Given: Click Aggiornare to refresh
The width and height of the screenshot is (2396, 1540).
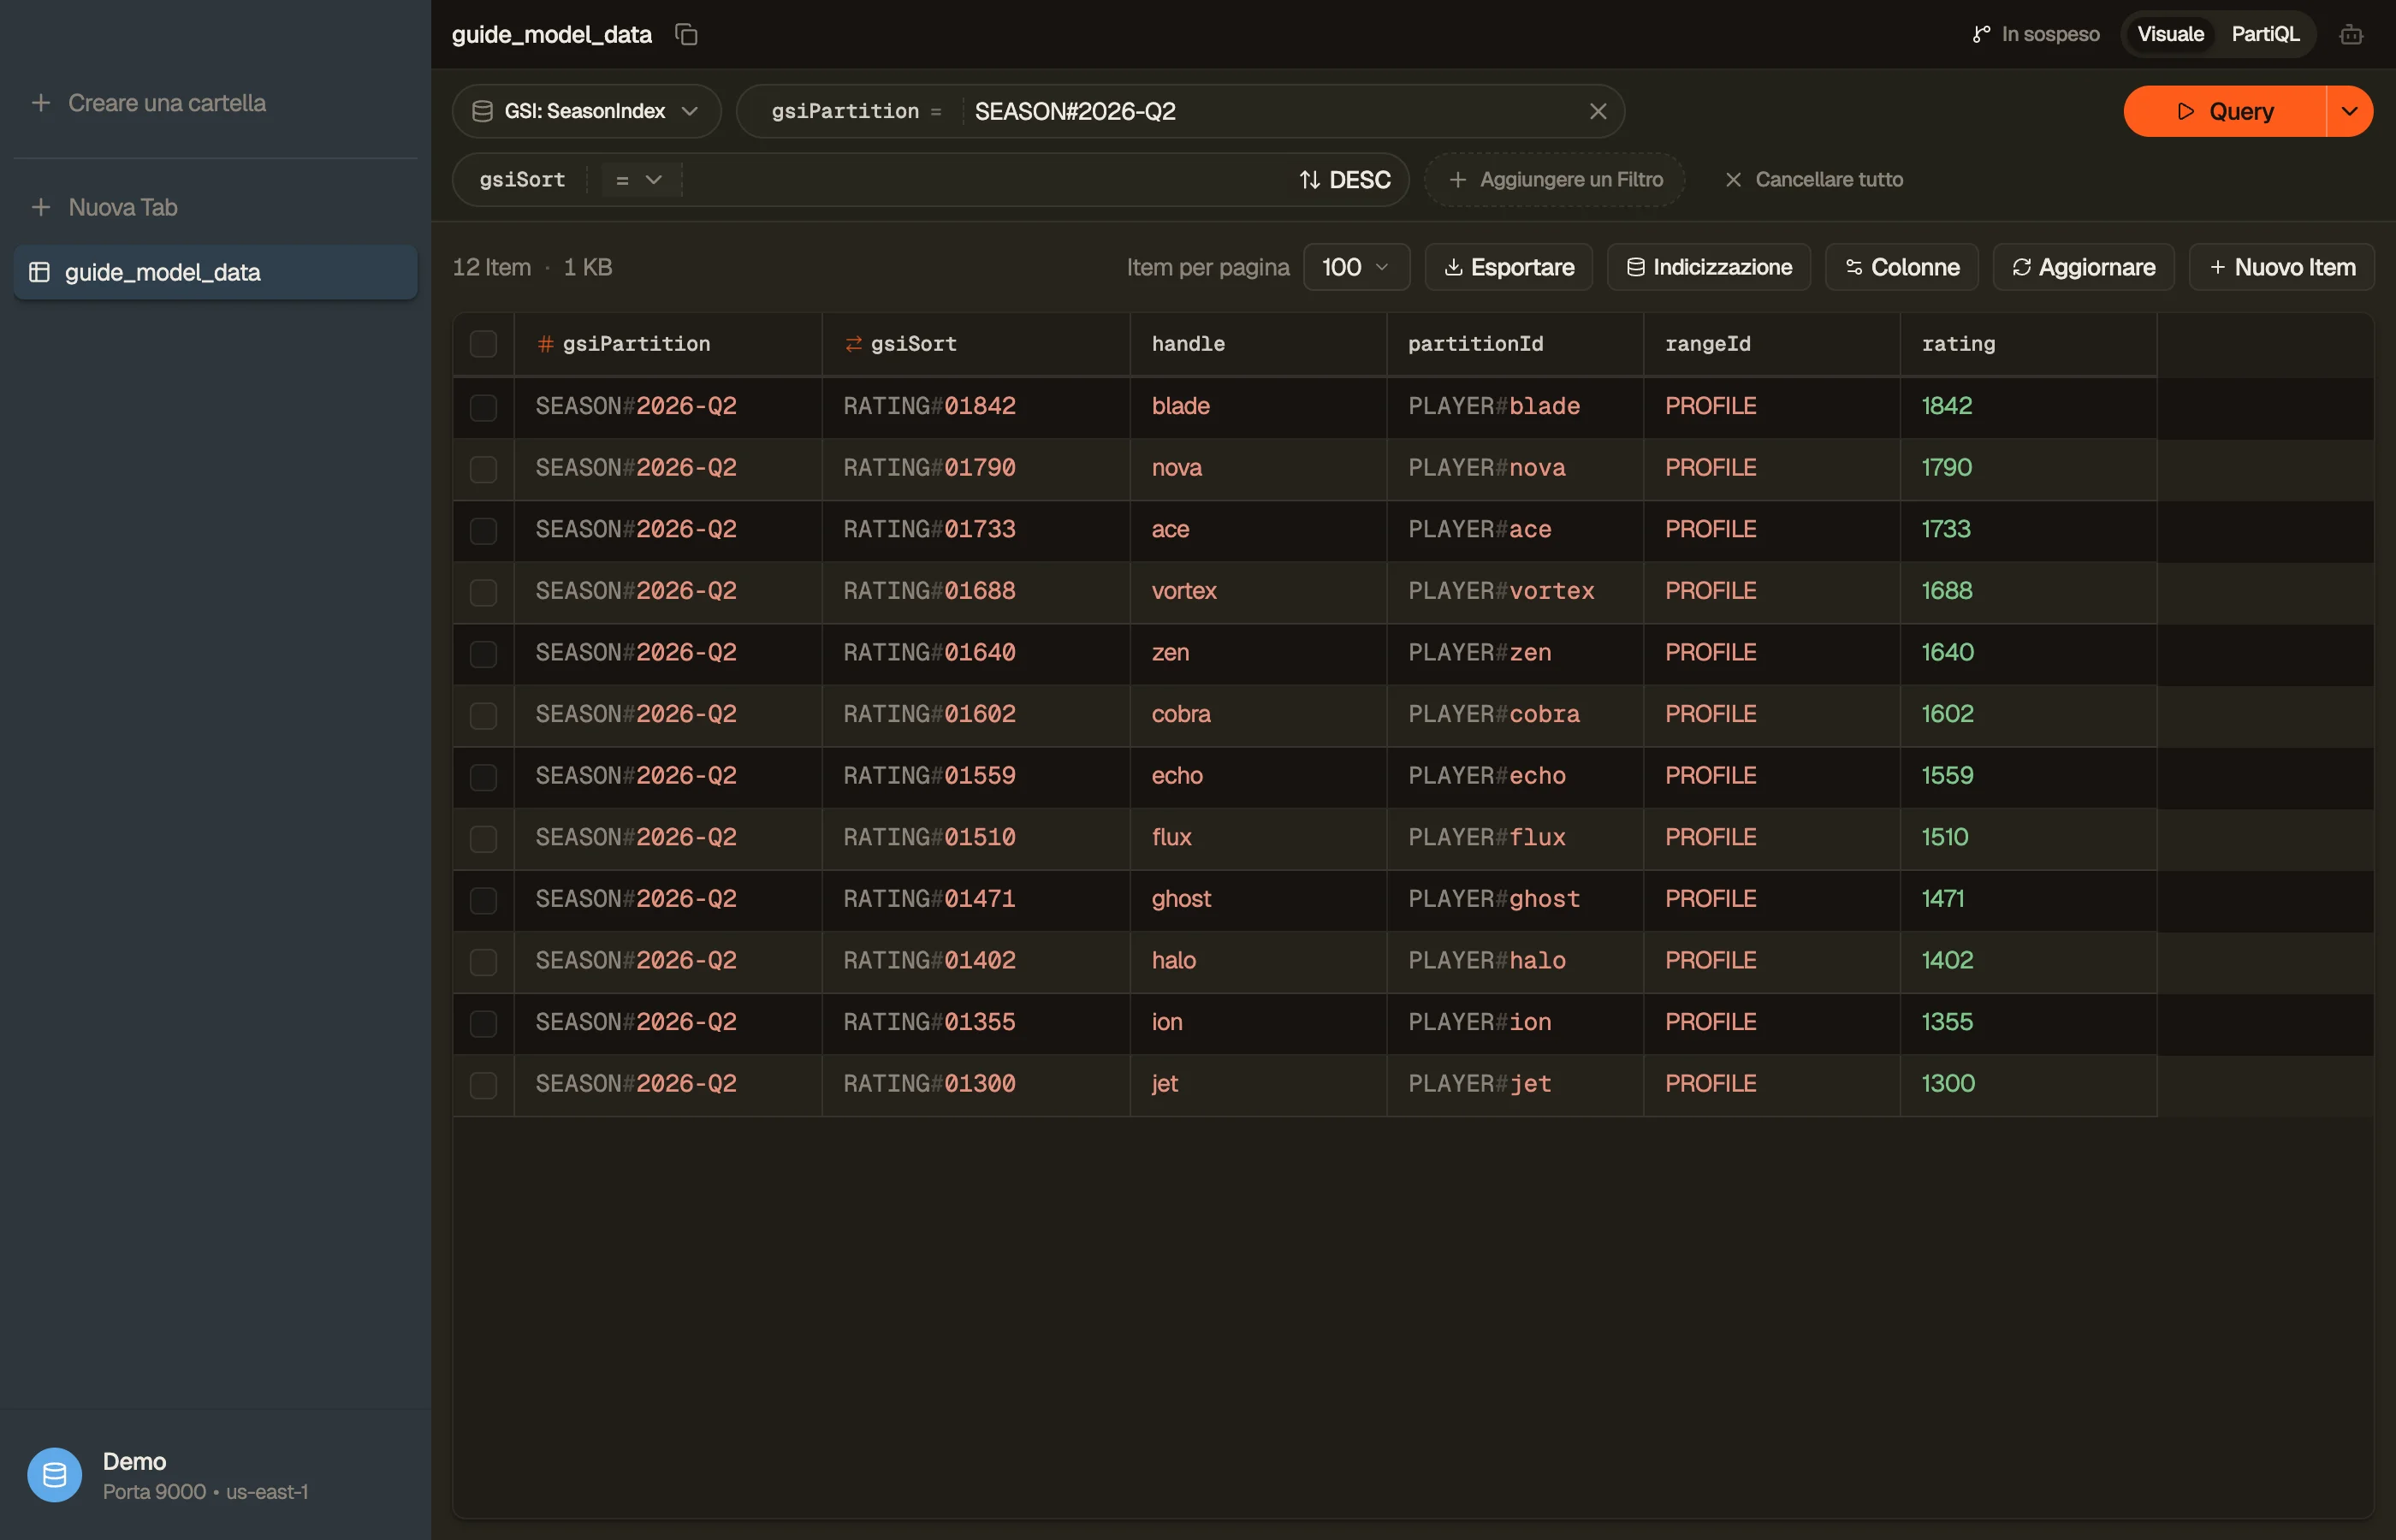Looking at the screenshot, I should [2084, 267].
